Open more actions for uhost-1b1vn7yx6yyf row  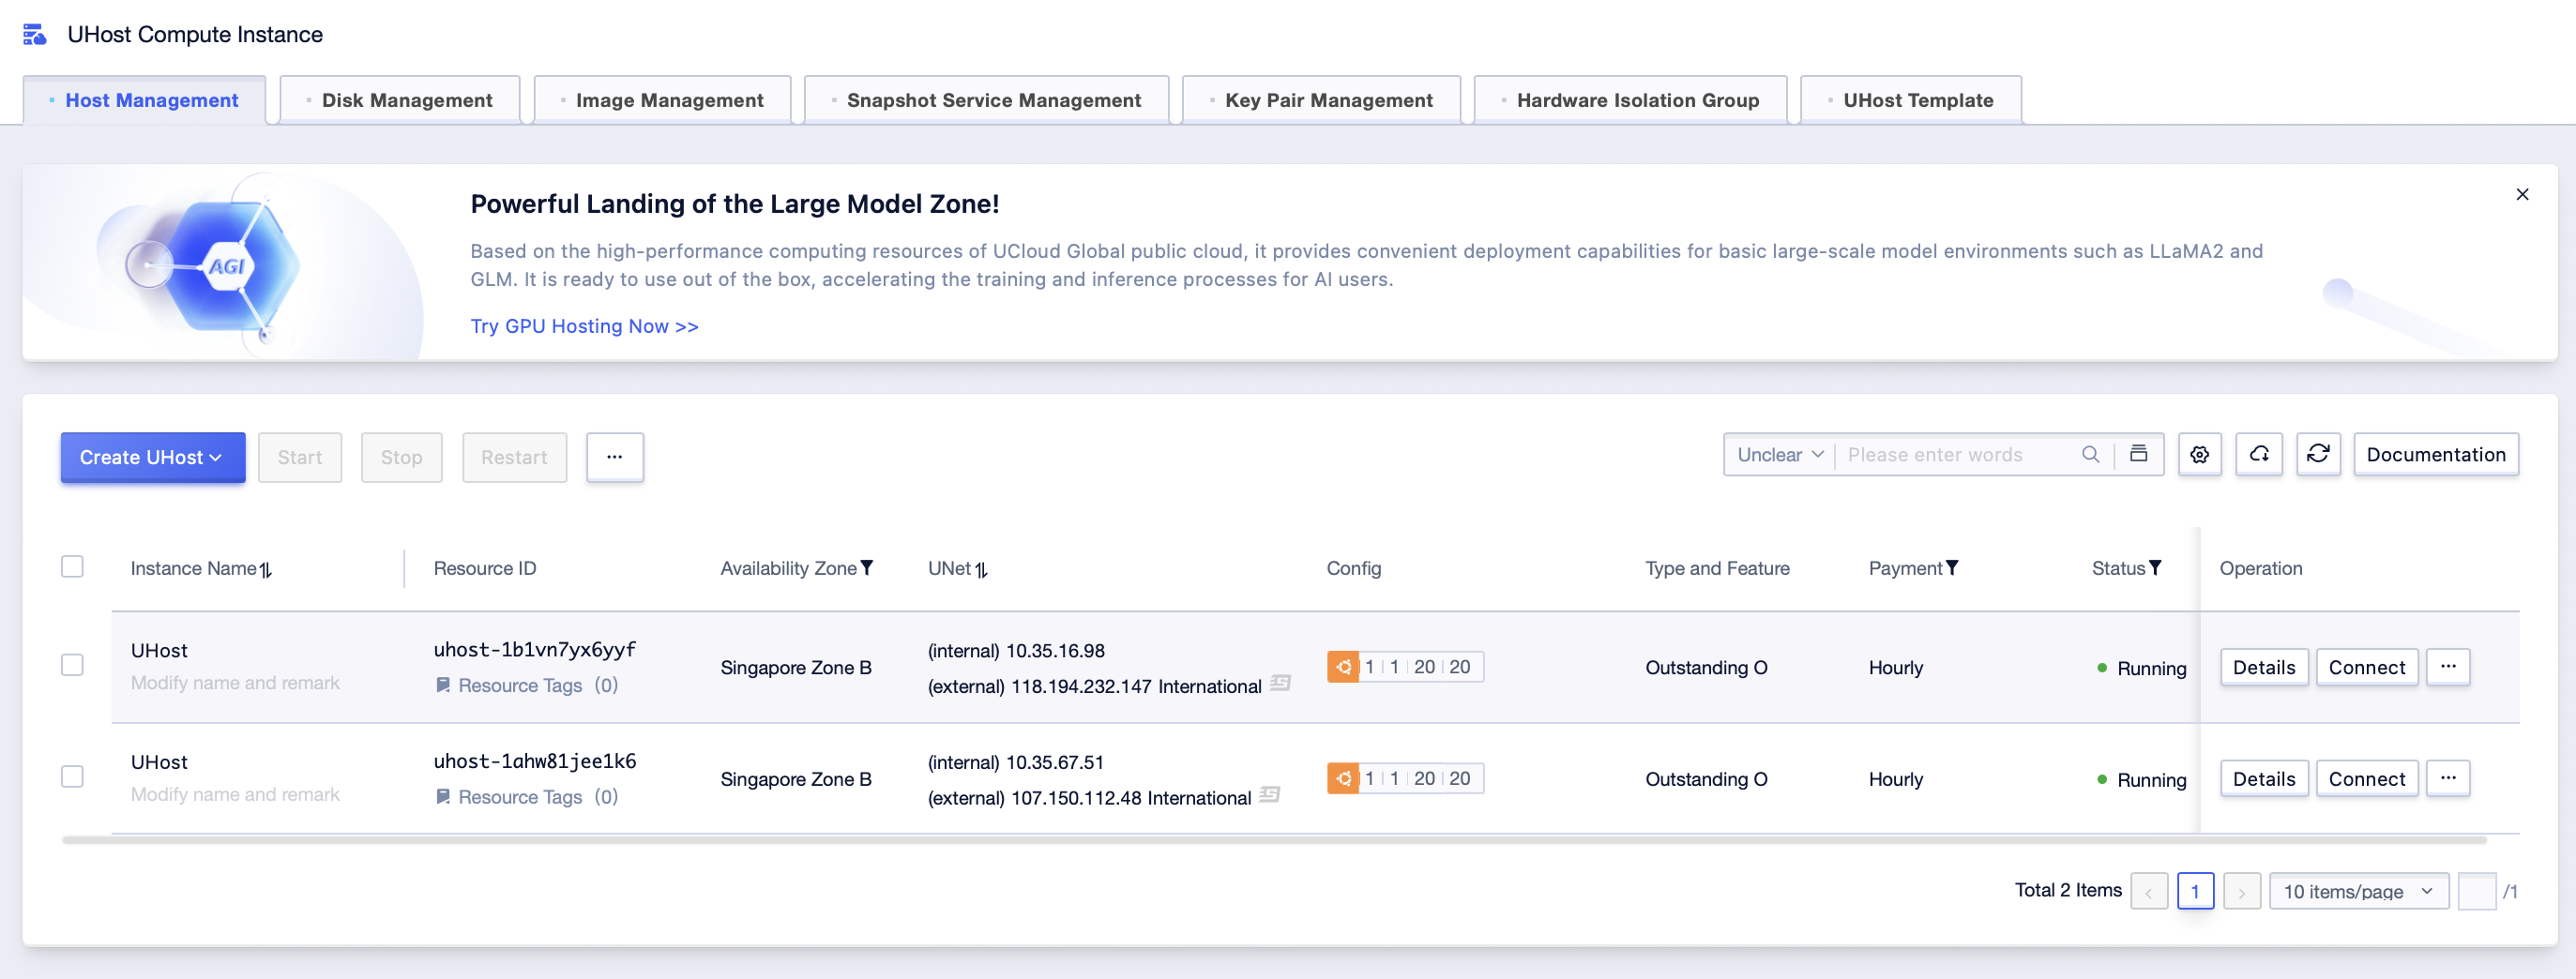coord(2447,667)
